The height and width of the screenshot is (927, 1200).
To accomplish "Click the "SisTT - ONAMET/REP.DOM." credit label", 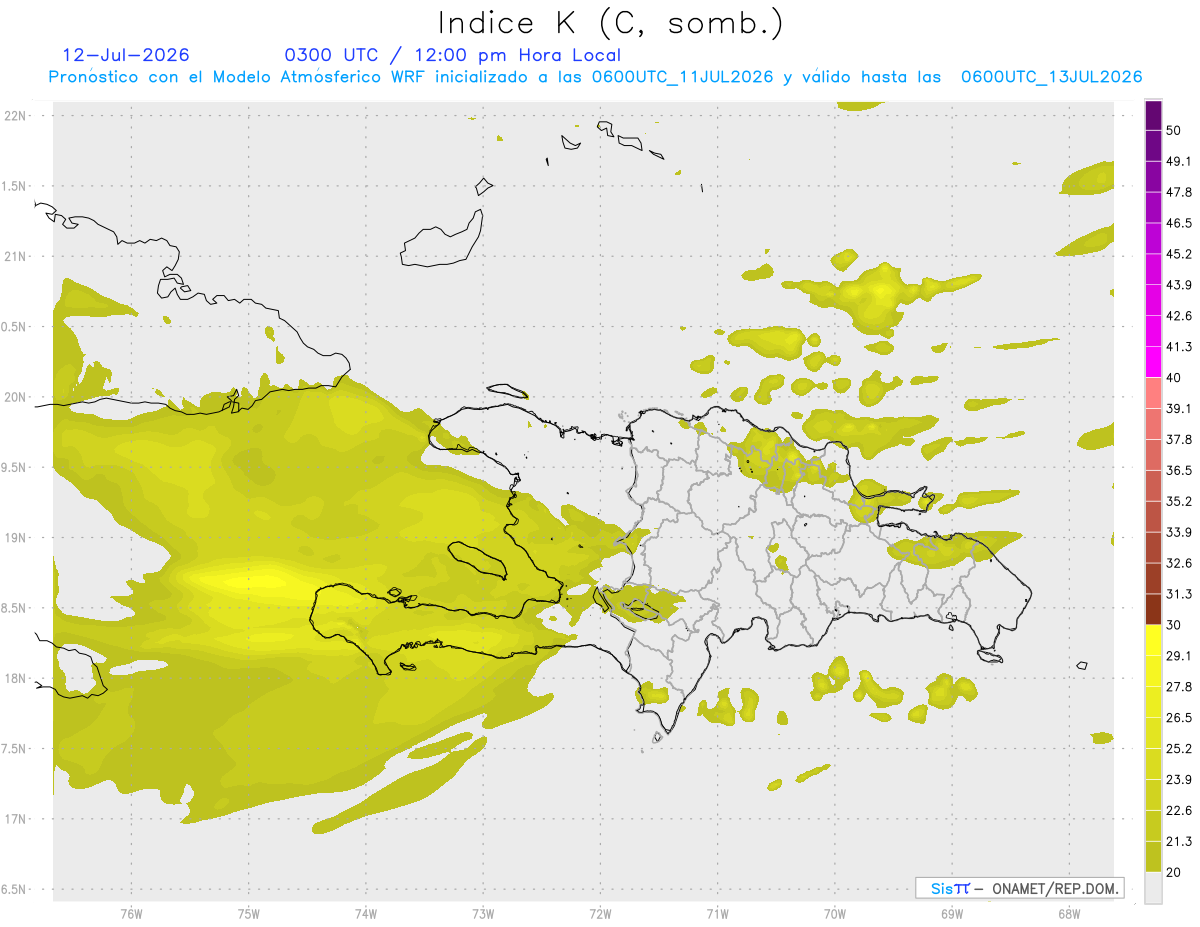I will point(1020,888).
